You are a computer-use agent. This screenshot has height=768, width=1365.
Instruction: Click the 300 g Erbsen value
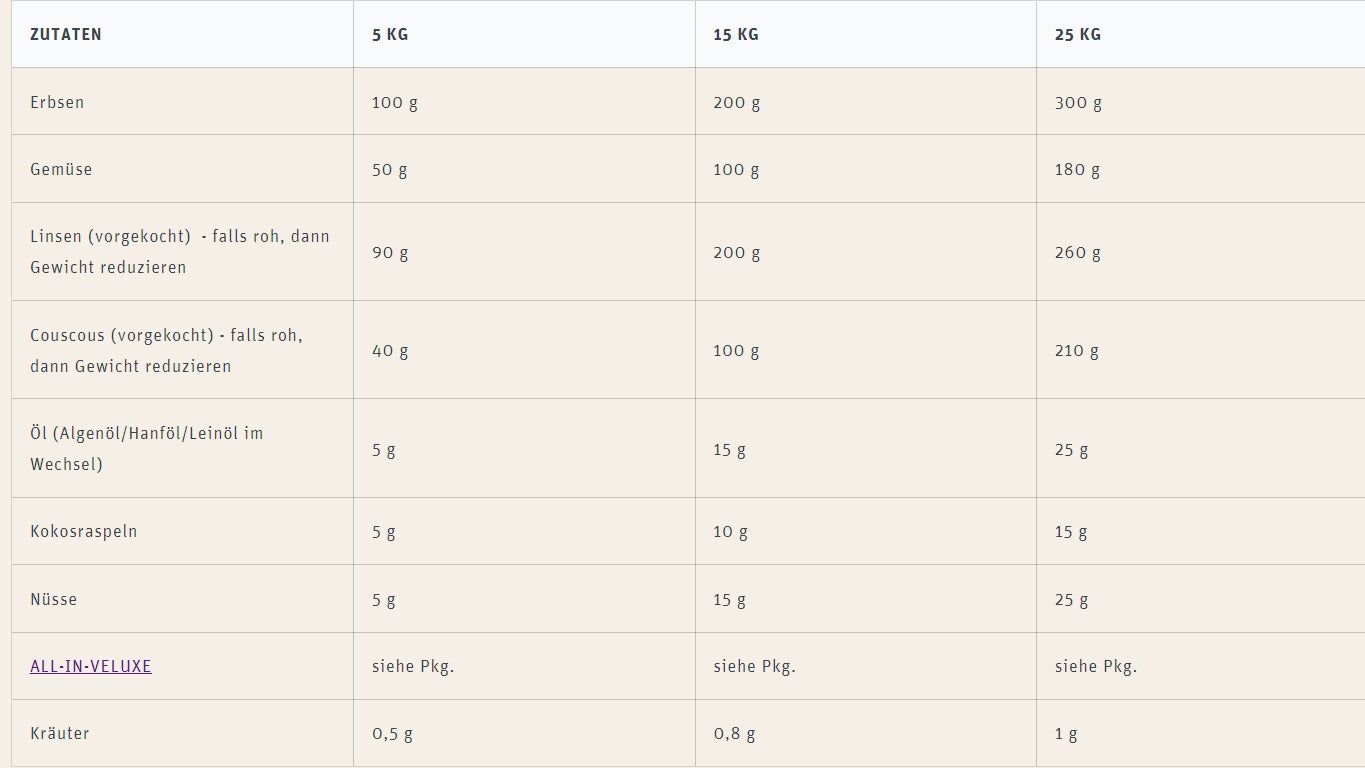pyautogui.click(x=1078, y=102)
